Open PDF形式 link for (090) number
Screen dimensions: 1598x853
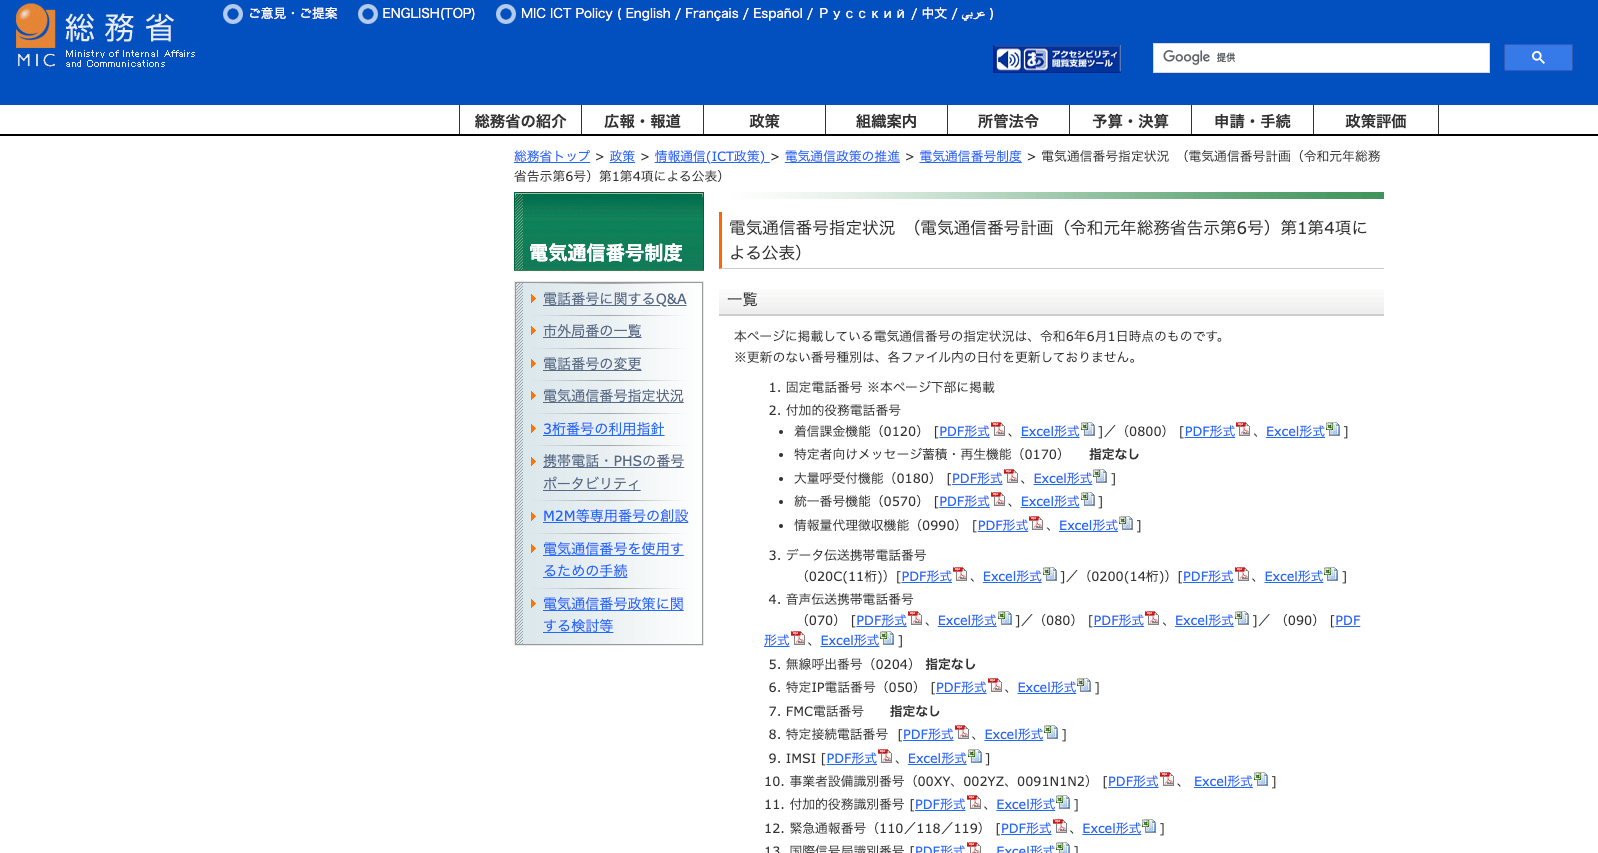(1347, 621)
